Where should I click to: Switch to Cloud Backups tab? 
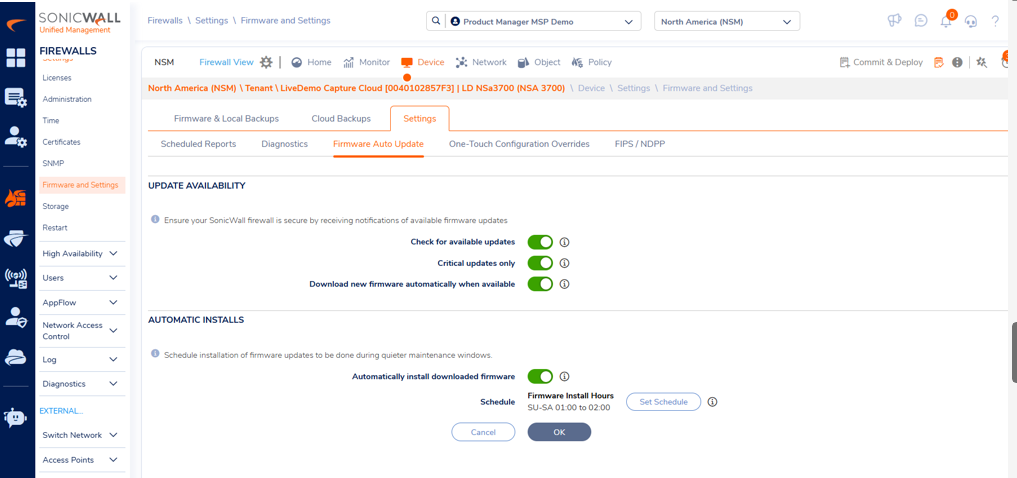341,119
